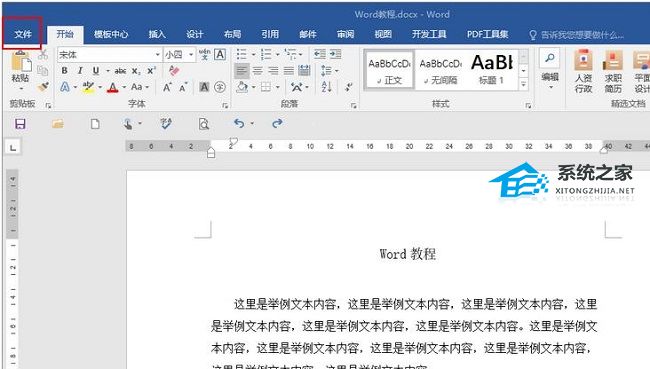Insert enclosed character (字 in circle)
Image resolution: width=650 pixels, height=369 pixels.
click(220, 87)
